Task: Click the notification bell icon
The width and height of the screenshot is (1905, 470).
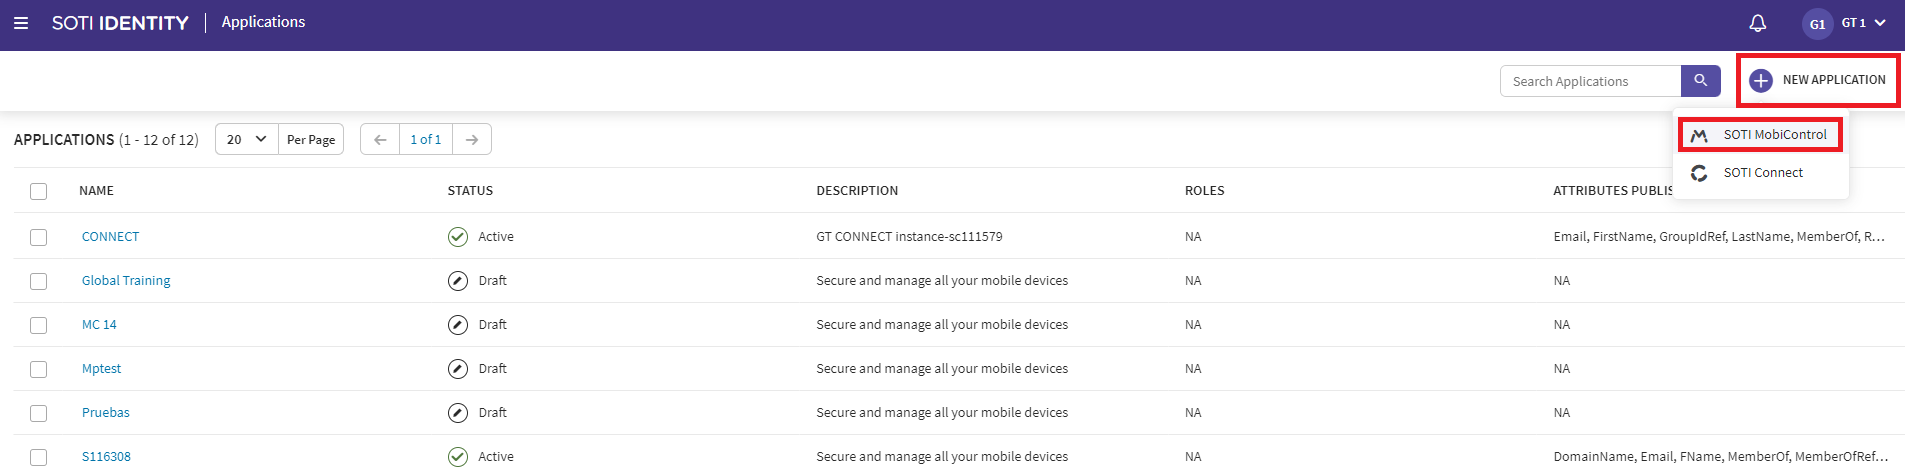Action: click(1757, 23)
